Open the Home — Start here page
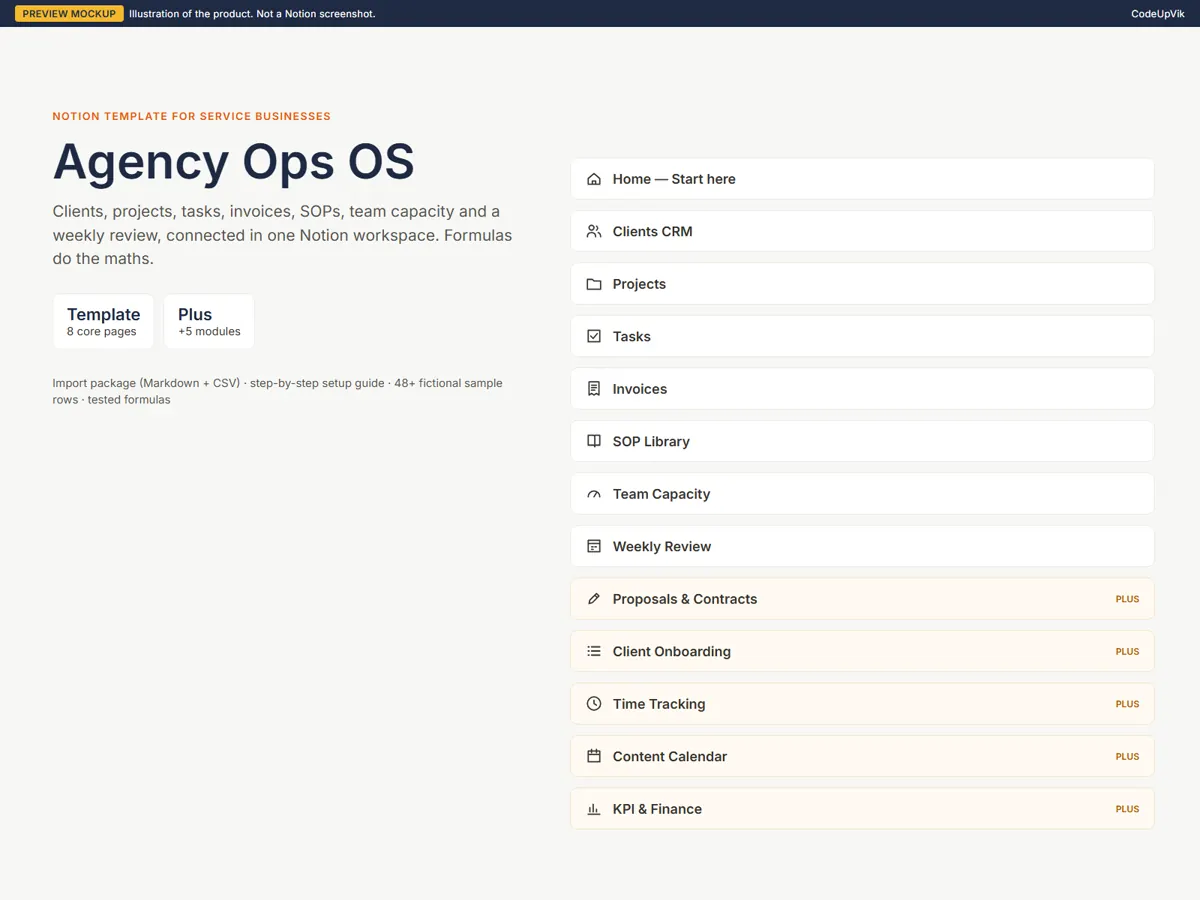This screenshot has height=900, width=1200. (862, 179)
